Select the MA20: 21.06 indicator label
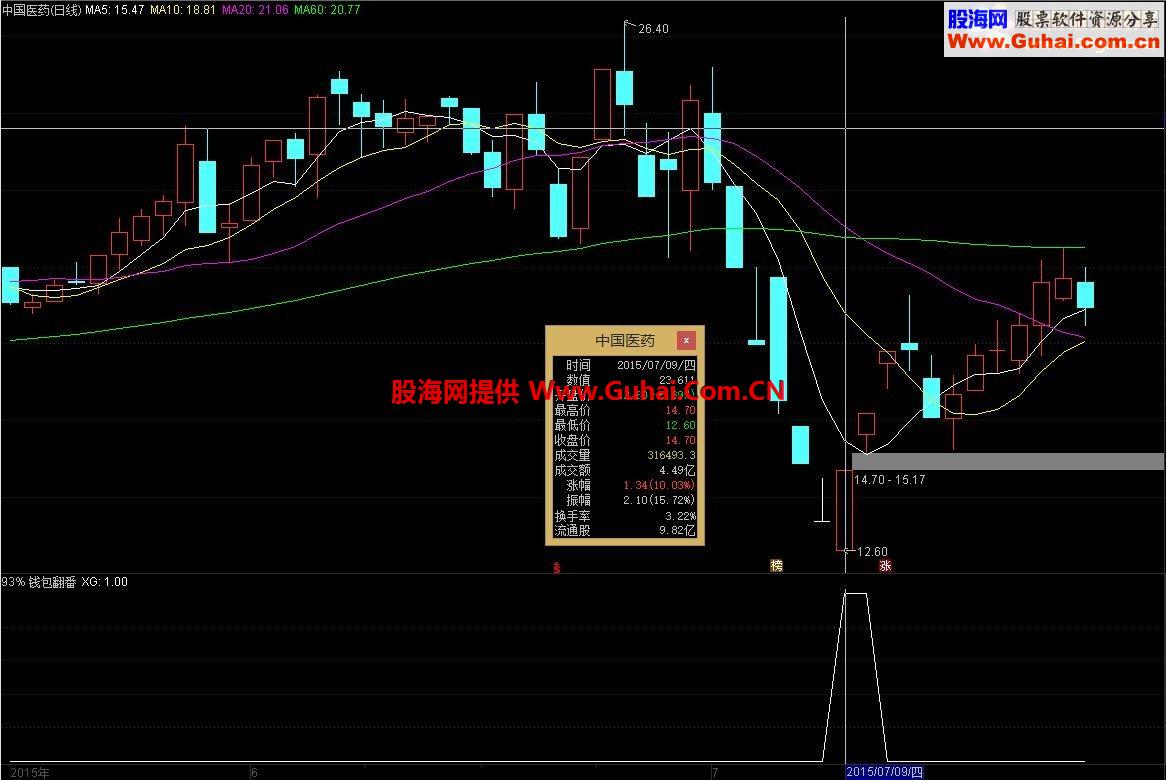Viewport: 1166px width, 780px height. coord(254,10)
